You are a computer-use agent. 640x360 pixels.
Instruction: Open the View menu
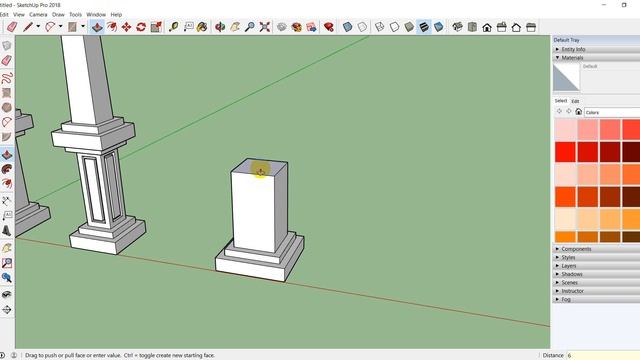(19, 14)
